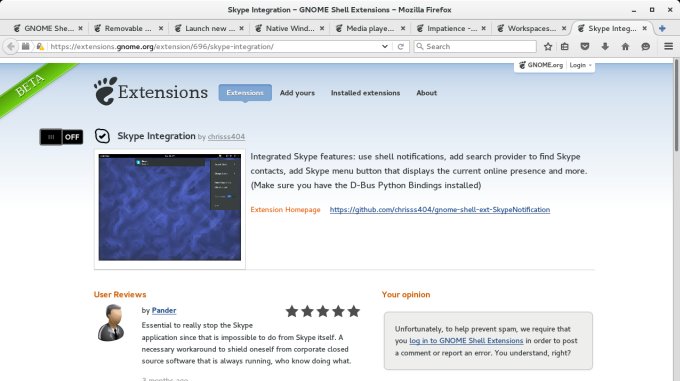Click the five-star rating on Pander's review
The width and height of the screenshot is (680, 381).
tap(323, 311)
